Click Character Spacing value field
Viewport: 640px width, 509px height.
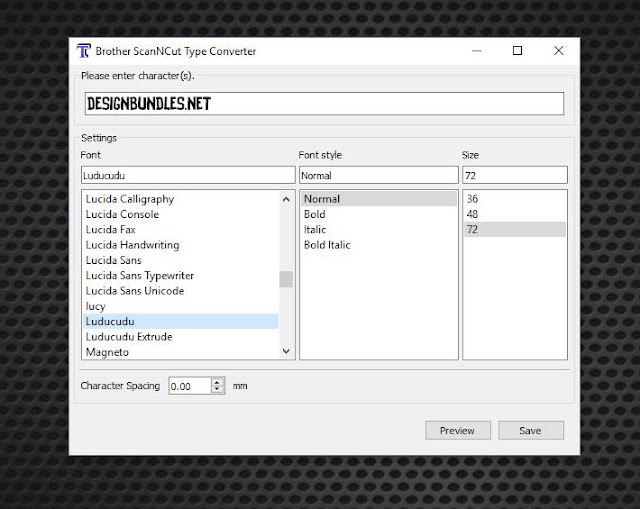pyautogui.click(x=190, y=386)
